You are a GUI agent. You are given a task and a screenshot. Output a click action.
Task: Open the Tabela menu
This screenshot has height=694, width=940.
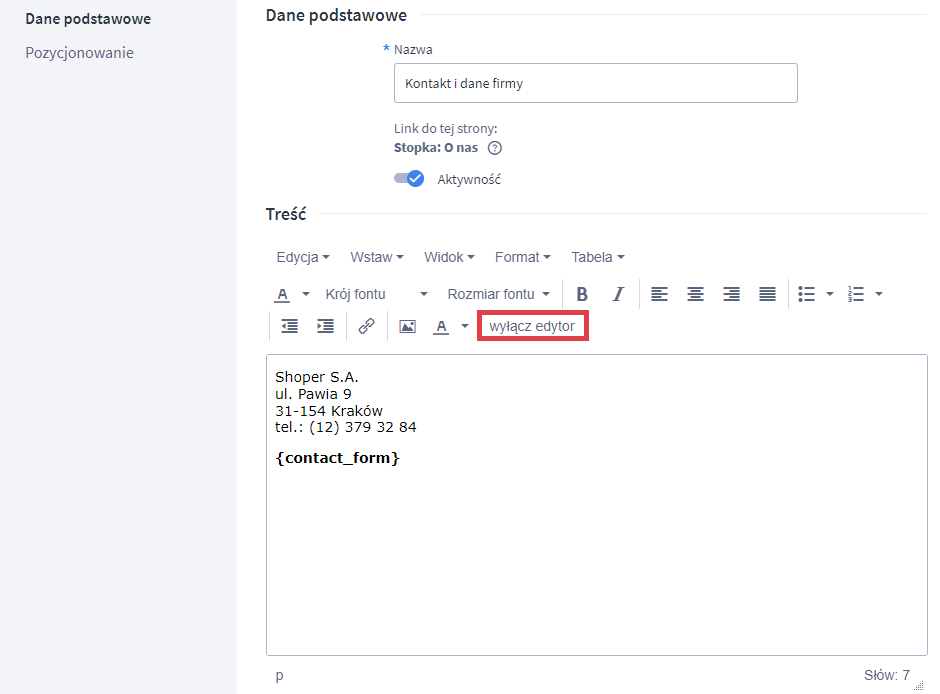click(x=597, y=257)
